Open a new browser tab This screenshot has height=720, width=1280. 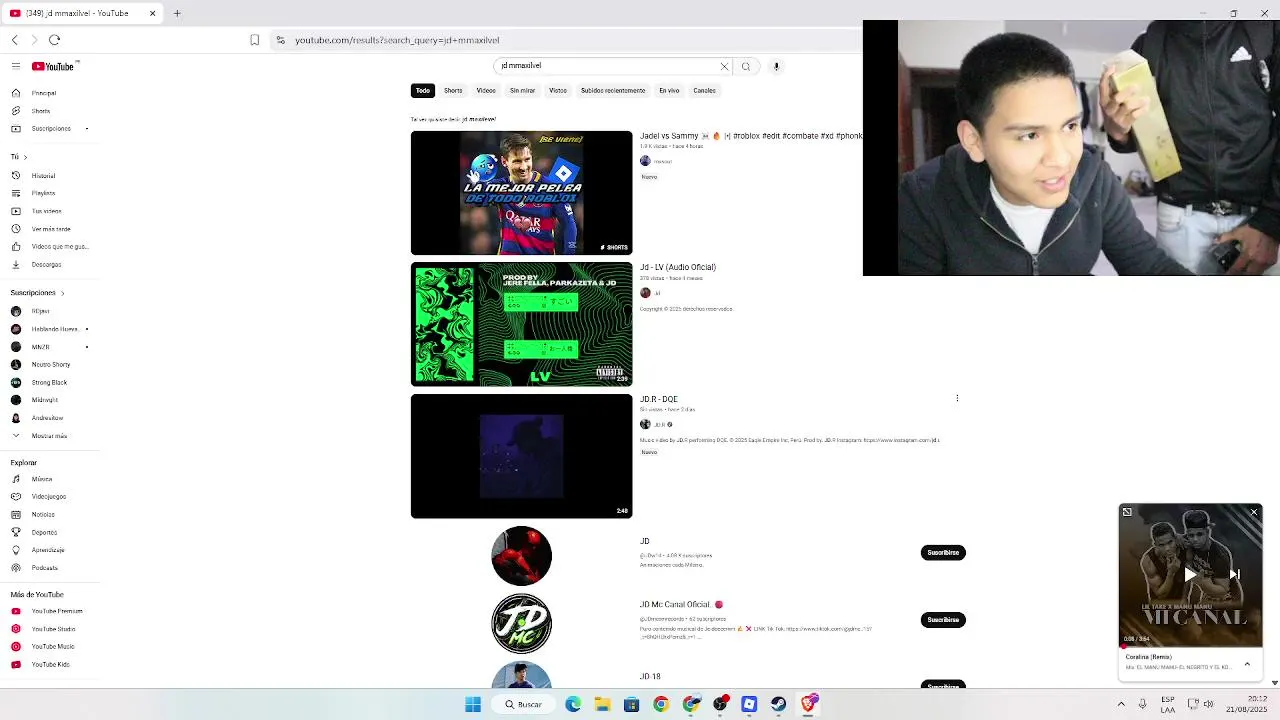click(177, 13)
